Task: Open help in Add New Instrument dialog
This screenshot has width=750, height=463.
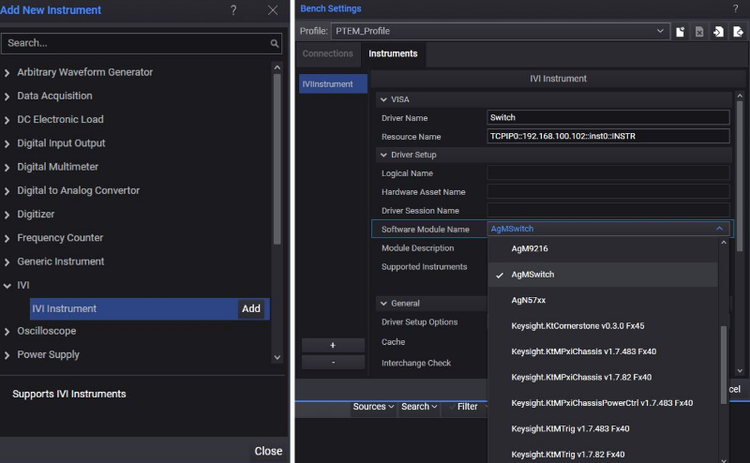Action: tap(234, 10)
